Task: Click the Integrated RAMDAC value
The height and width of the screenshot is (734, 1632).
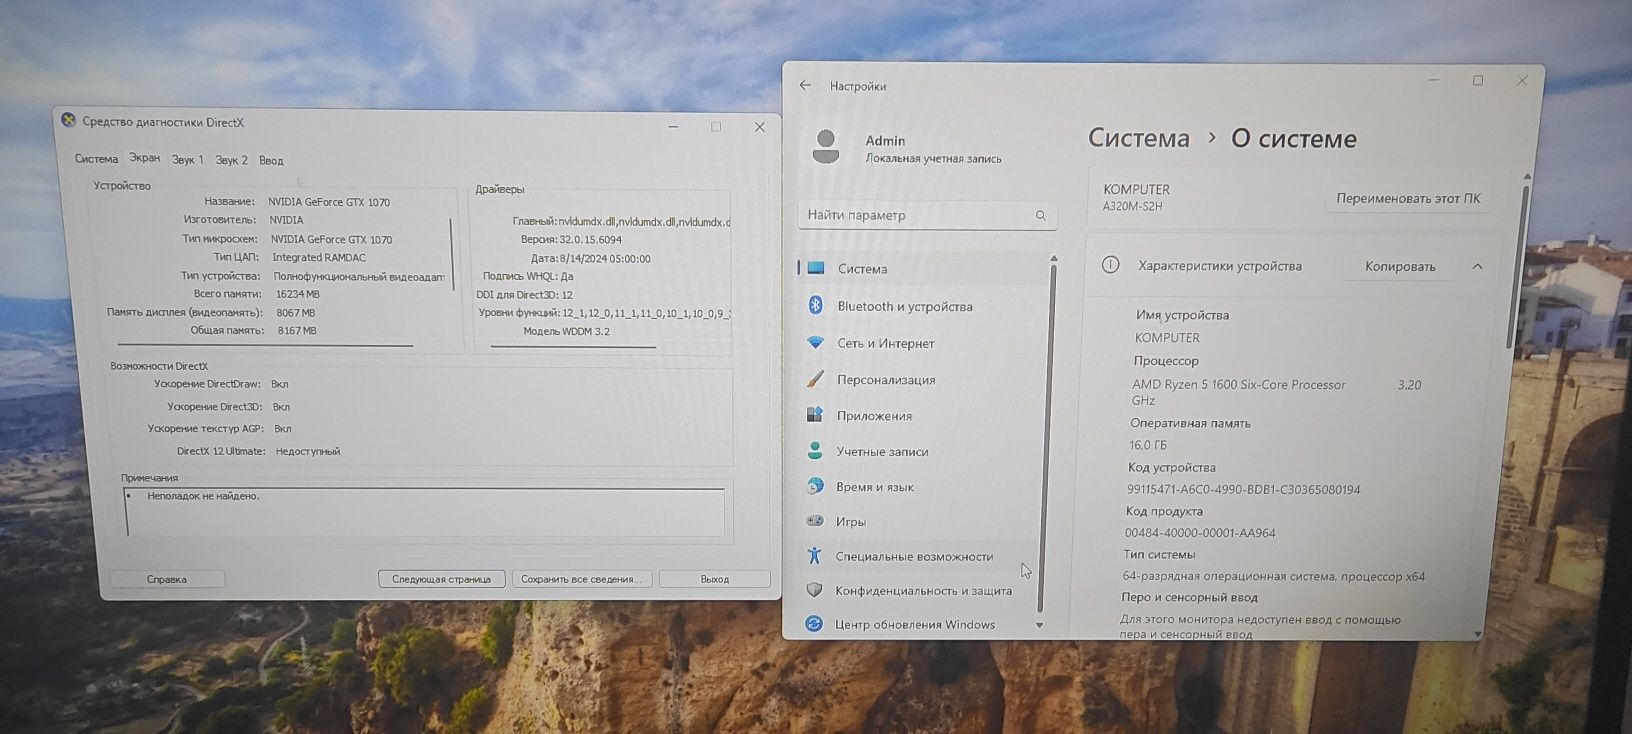Action: (319, 258)
